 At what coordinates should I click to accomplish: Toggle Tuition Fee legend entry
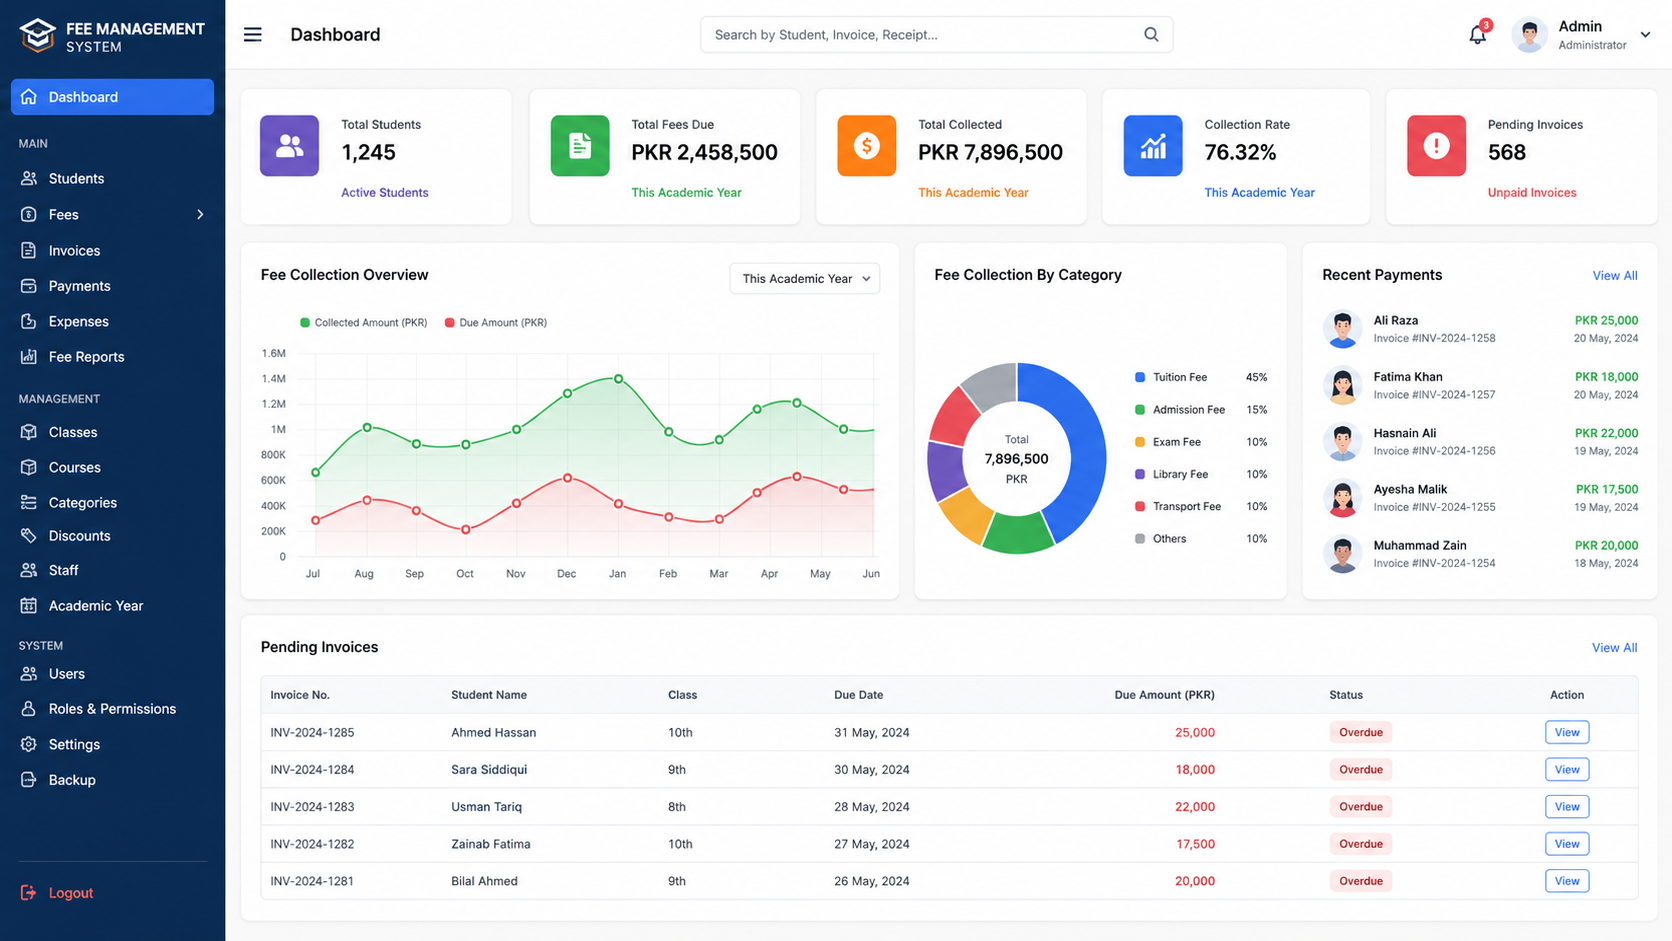point(1171,377)
